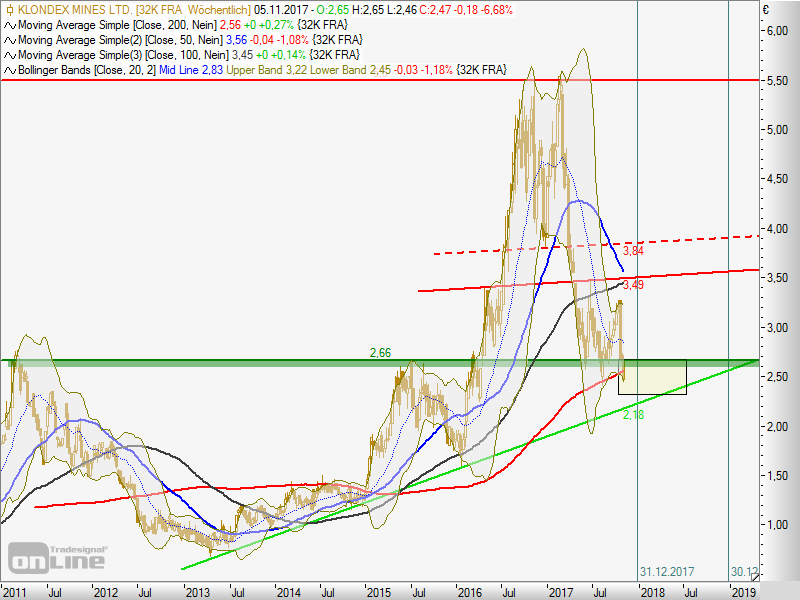Click the open value O:2,65
The height and width of the screenshot is (600, 800).
(x=333, y=10)
